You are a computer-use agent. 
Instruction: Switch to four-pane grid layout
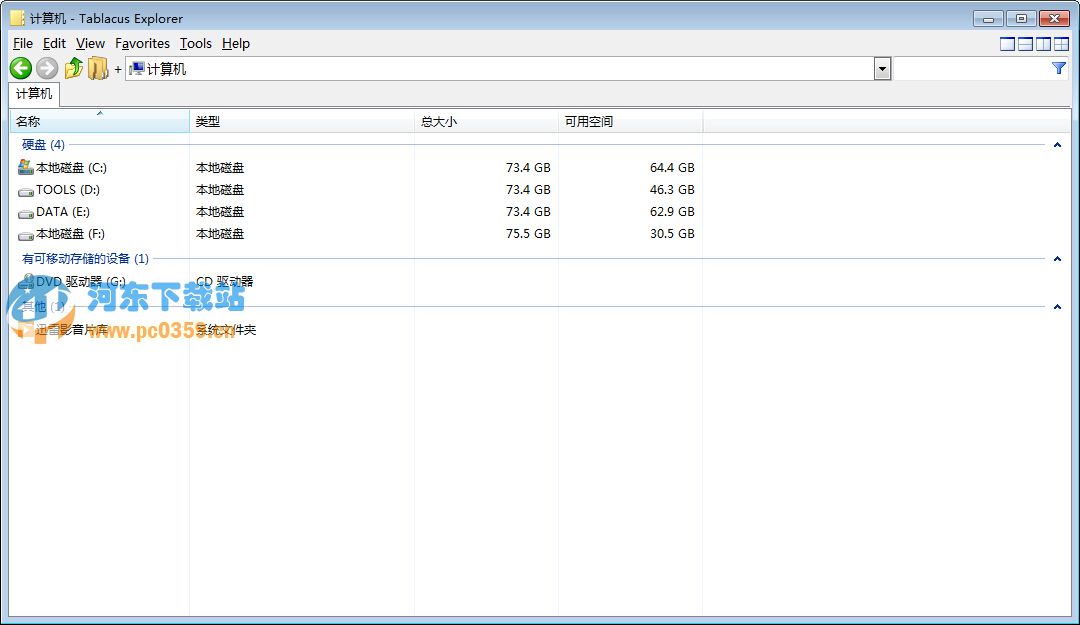click(x=1059, y=43)
